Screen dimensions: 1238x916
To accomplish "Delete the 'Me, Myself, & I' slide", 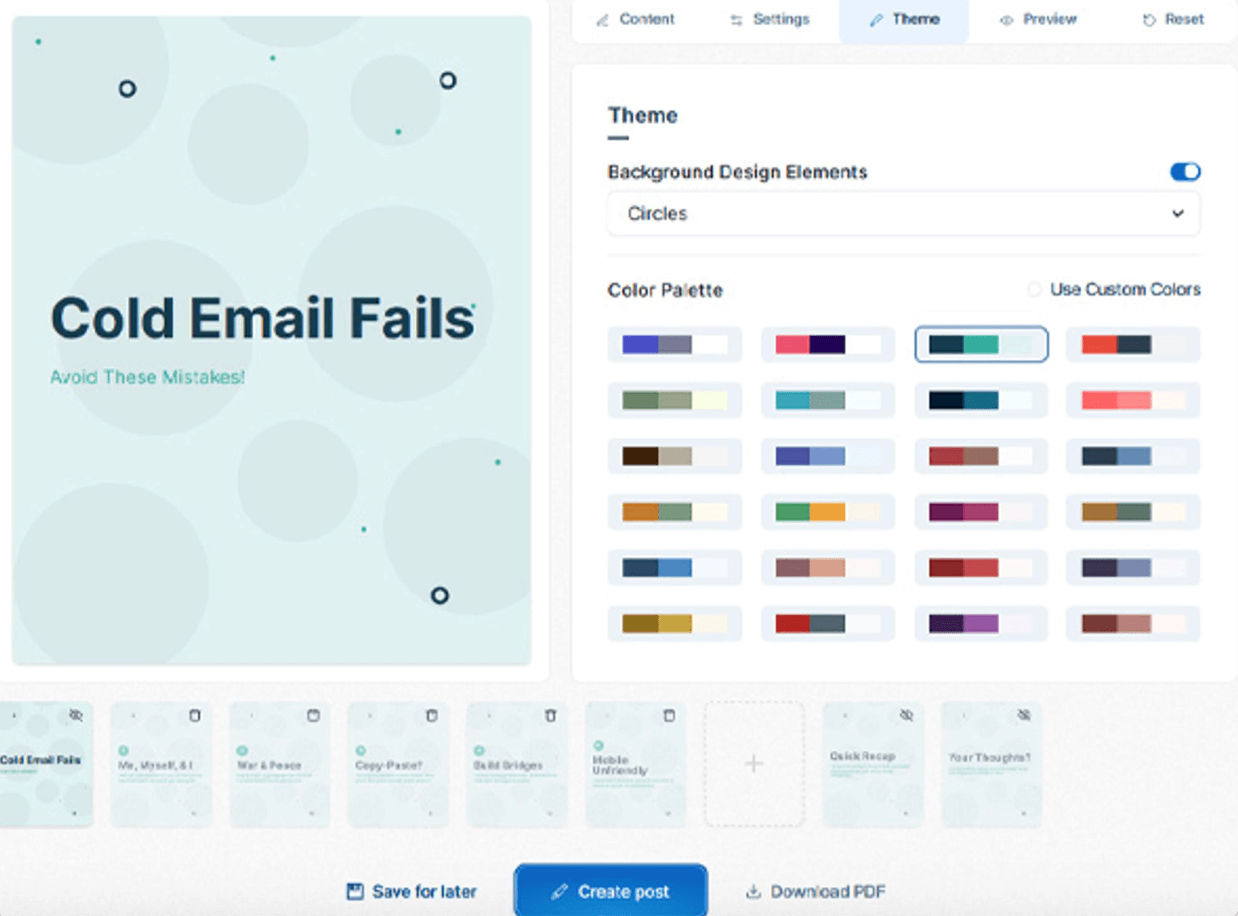I will pyautogui.click(x=195, y=716).
